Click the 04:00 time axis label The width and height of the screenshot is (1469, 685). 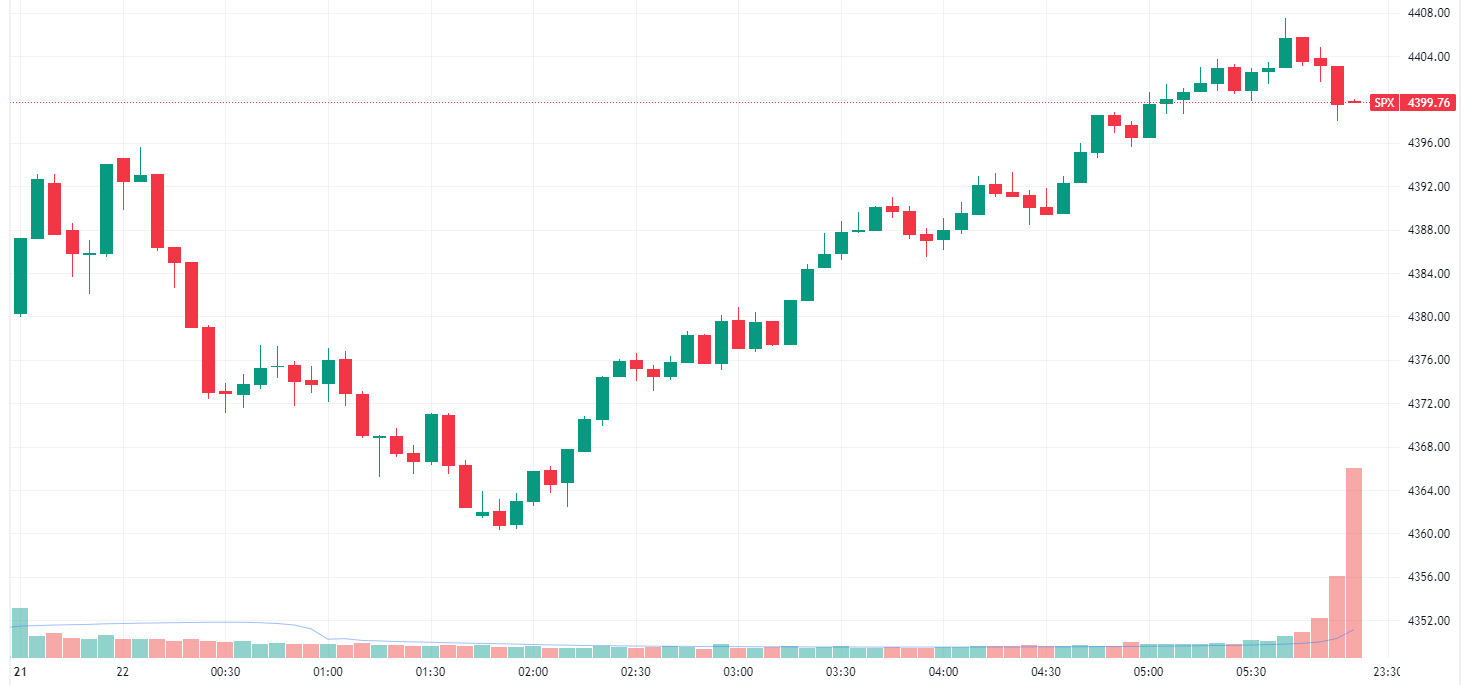pyautogui.click(x=943, y=672)
